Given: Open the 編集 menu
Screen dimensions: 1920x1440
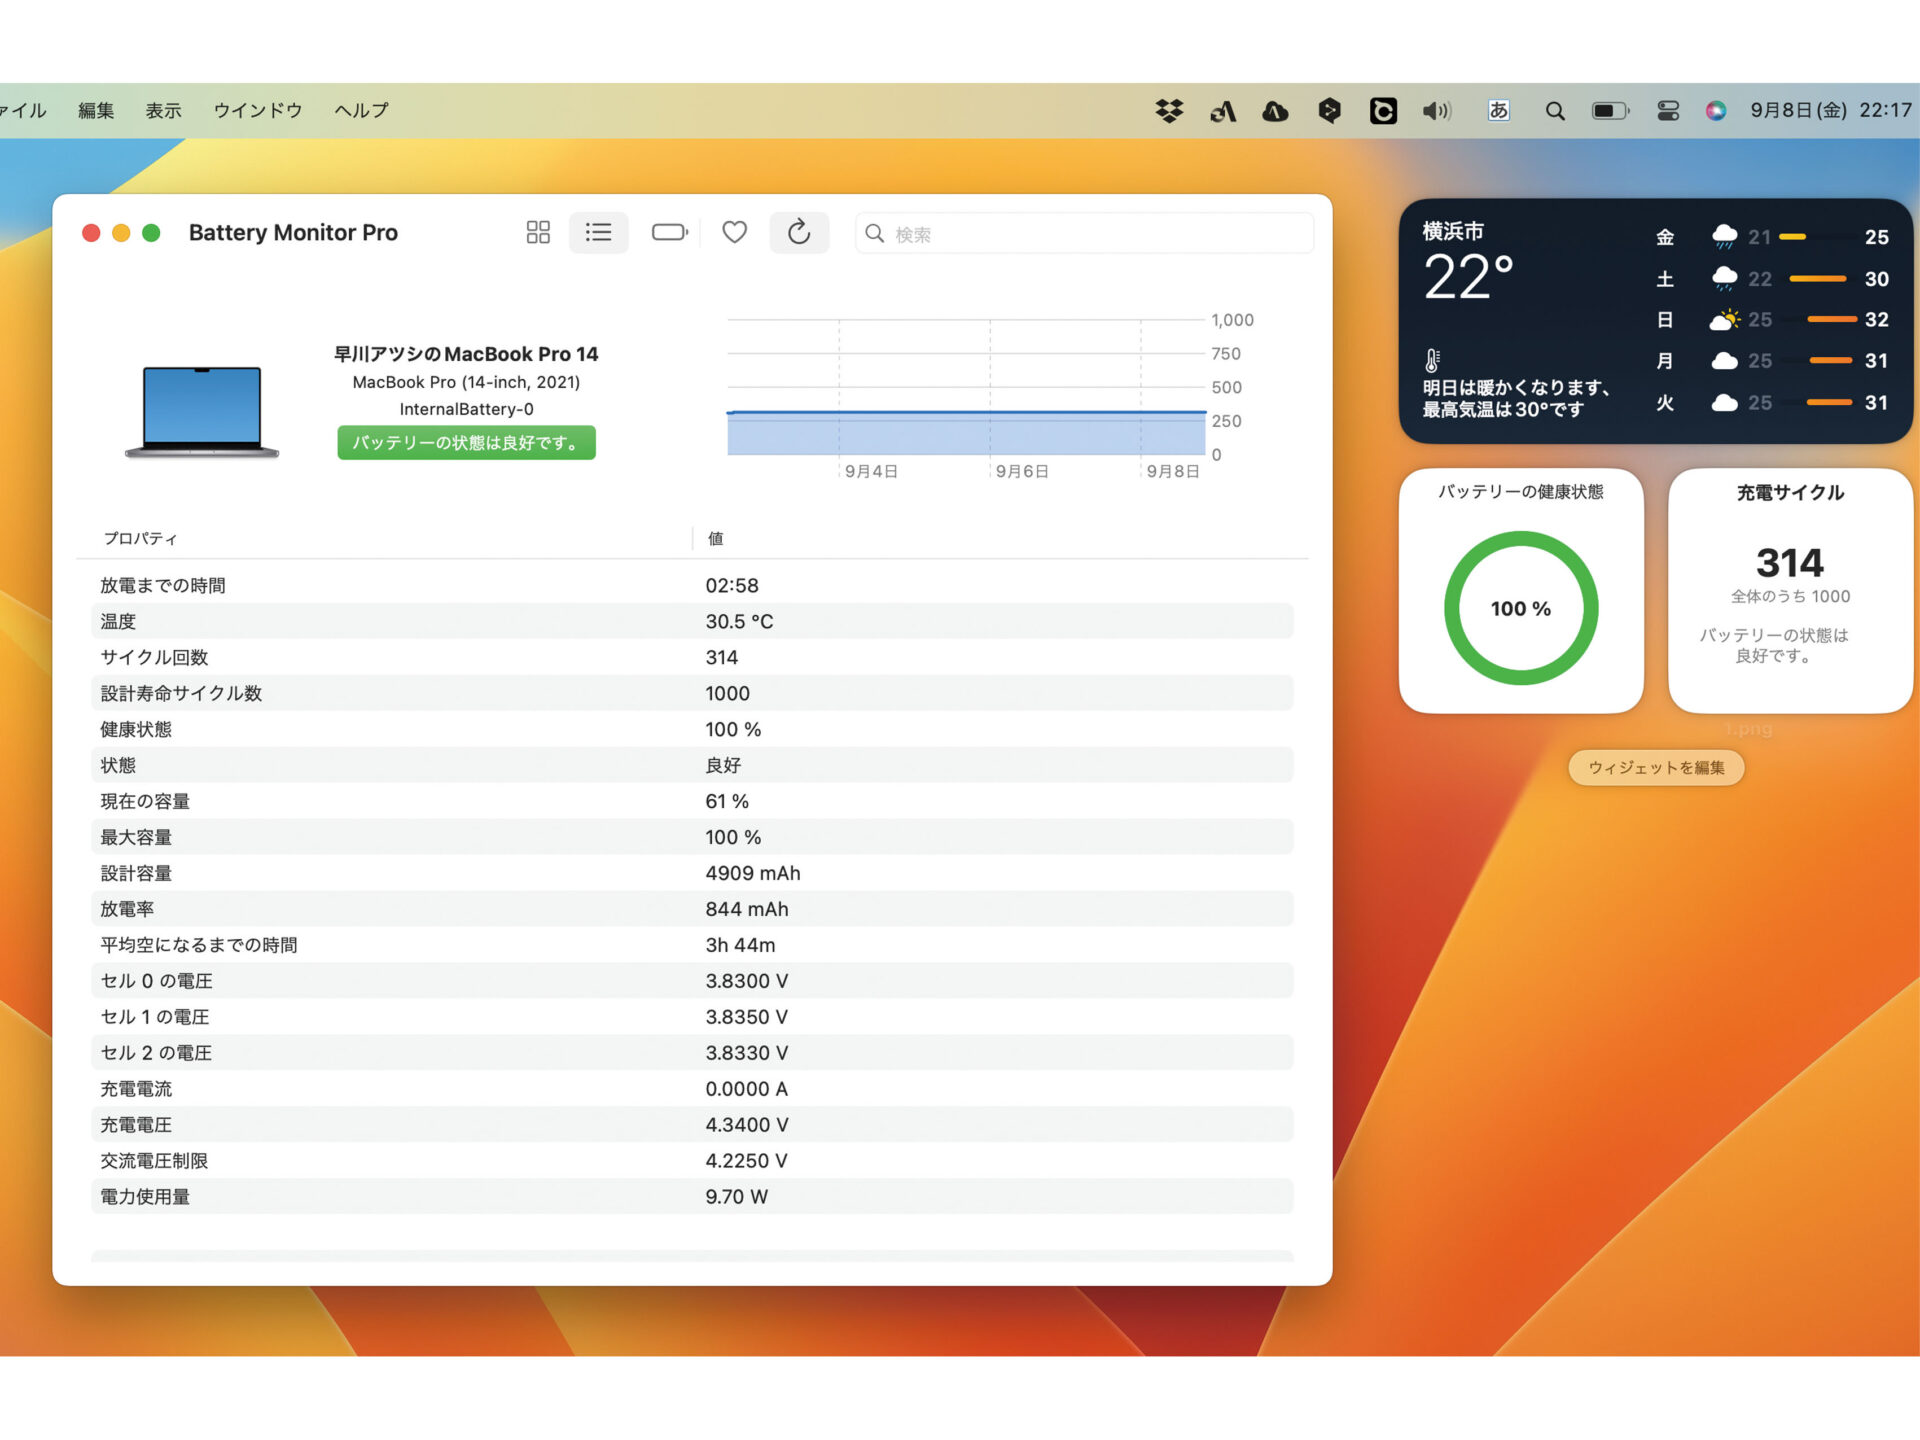Looking at the screenshot, I should click(96, 111).
